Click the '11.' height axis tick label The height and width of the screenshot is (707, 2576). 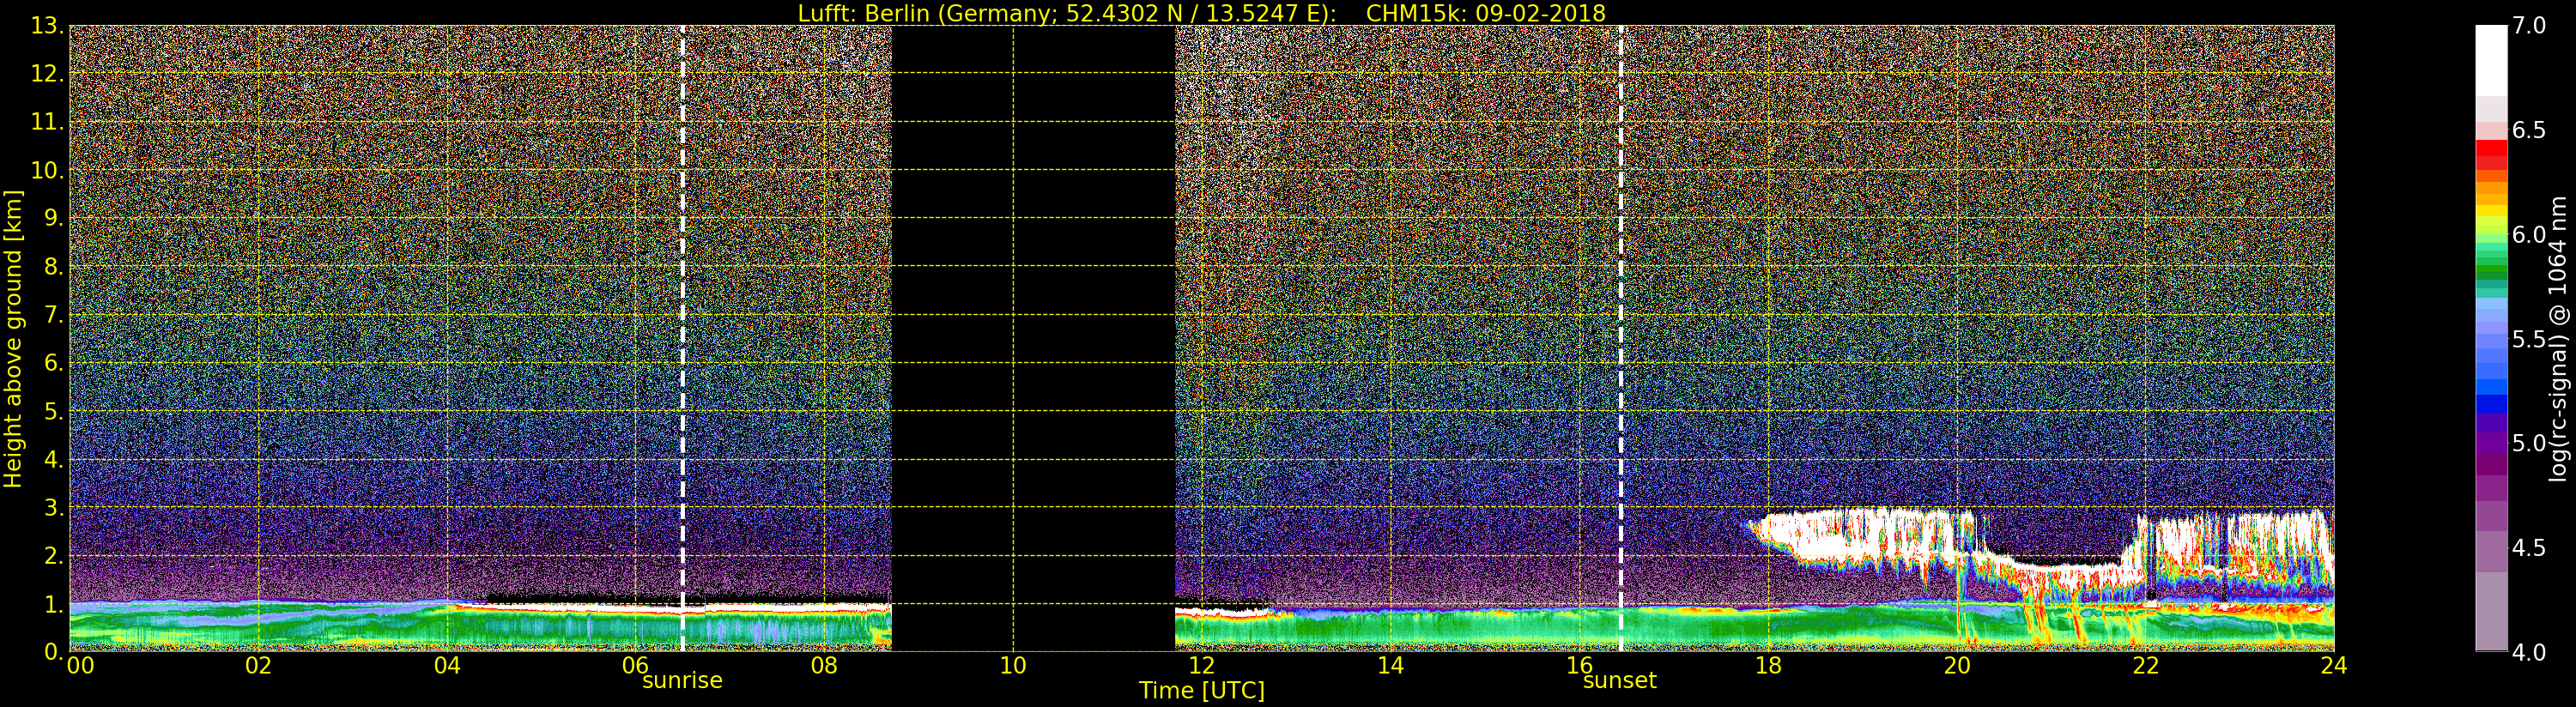[x=47, y=122]
